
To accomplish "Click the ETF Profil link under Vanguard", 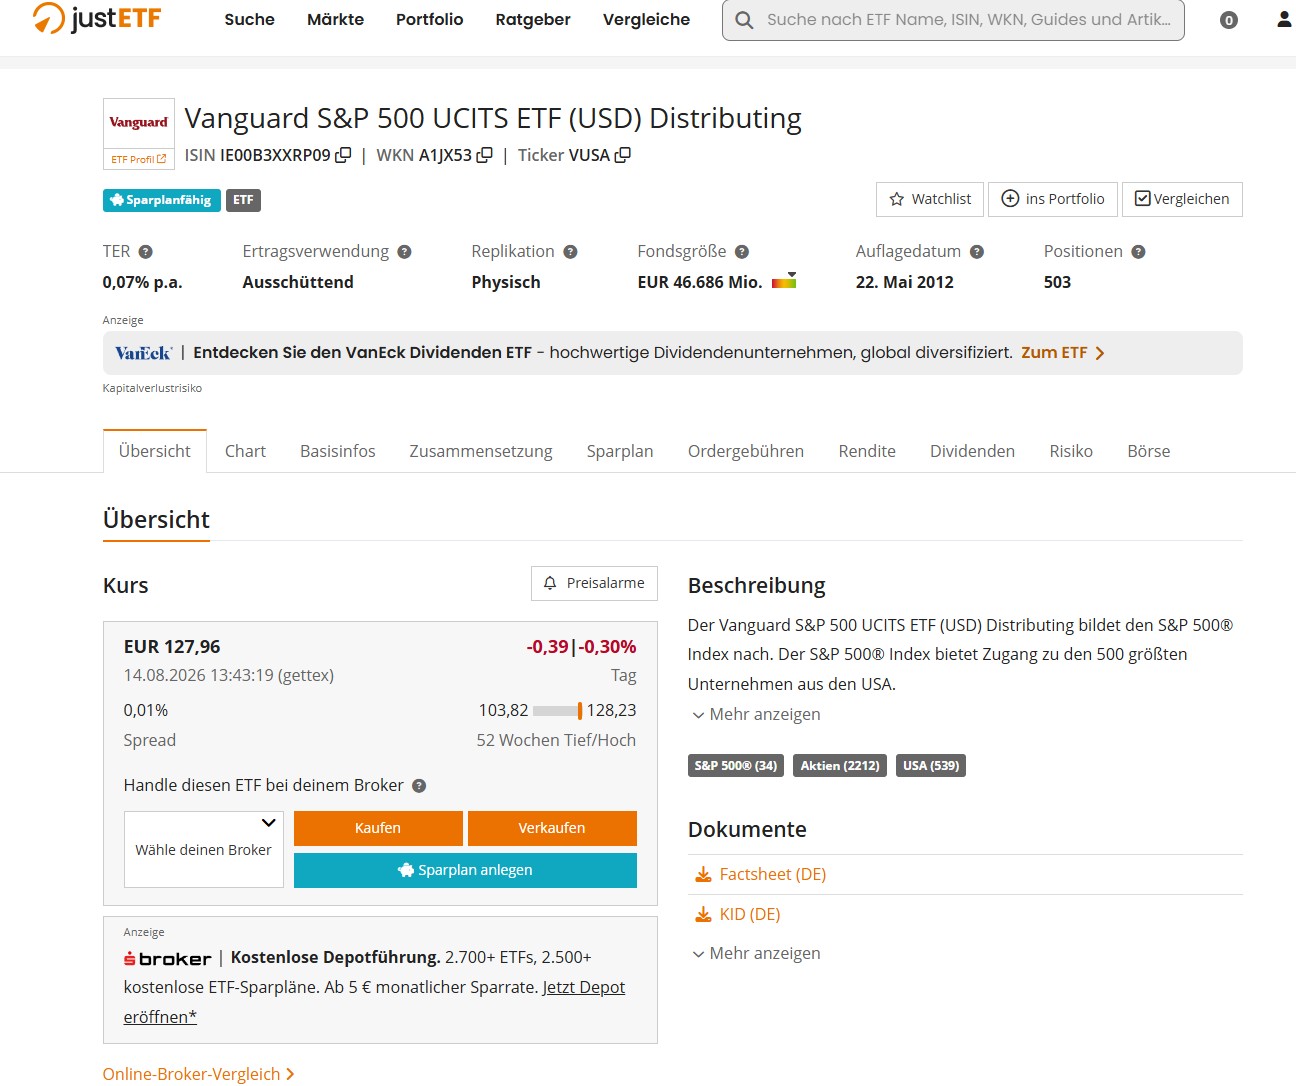I will tap(139, 159).
